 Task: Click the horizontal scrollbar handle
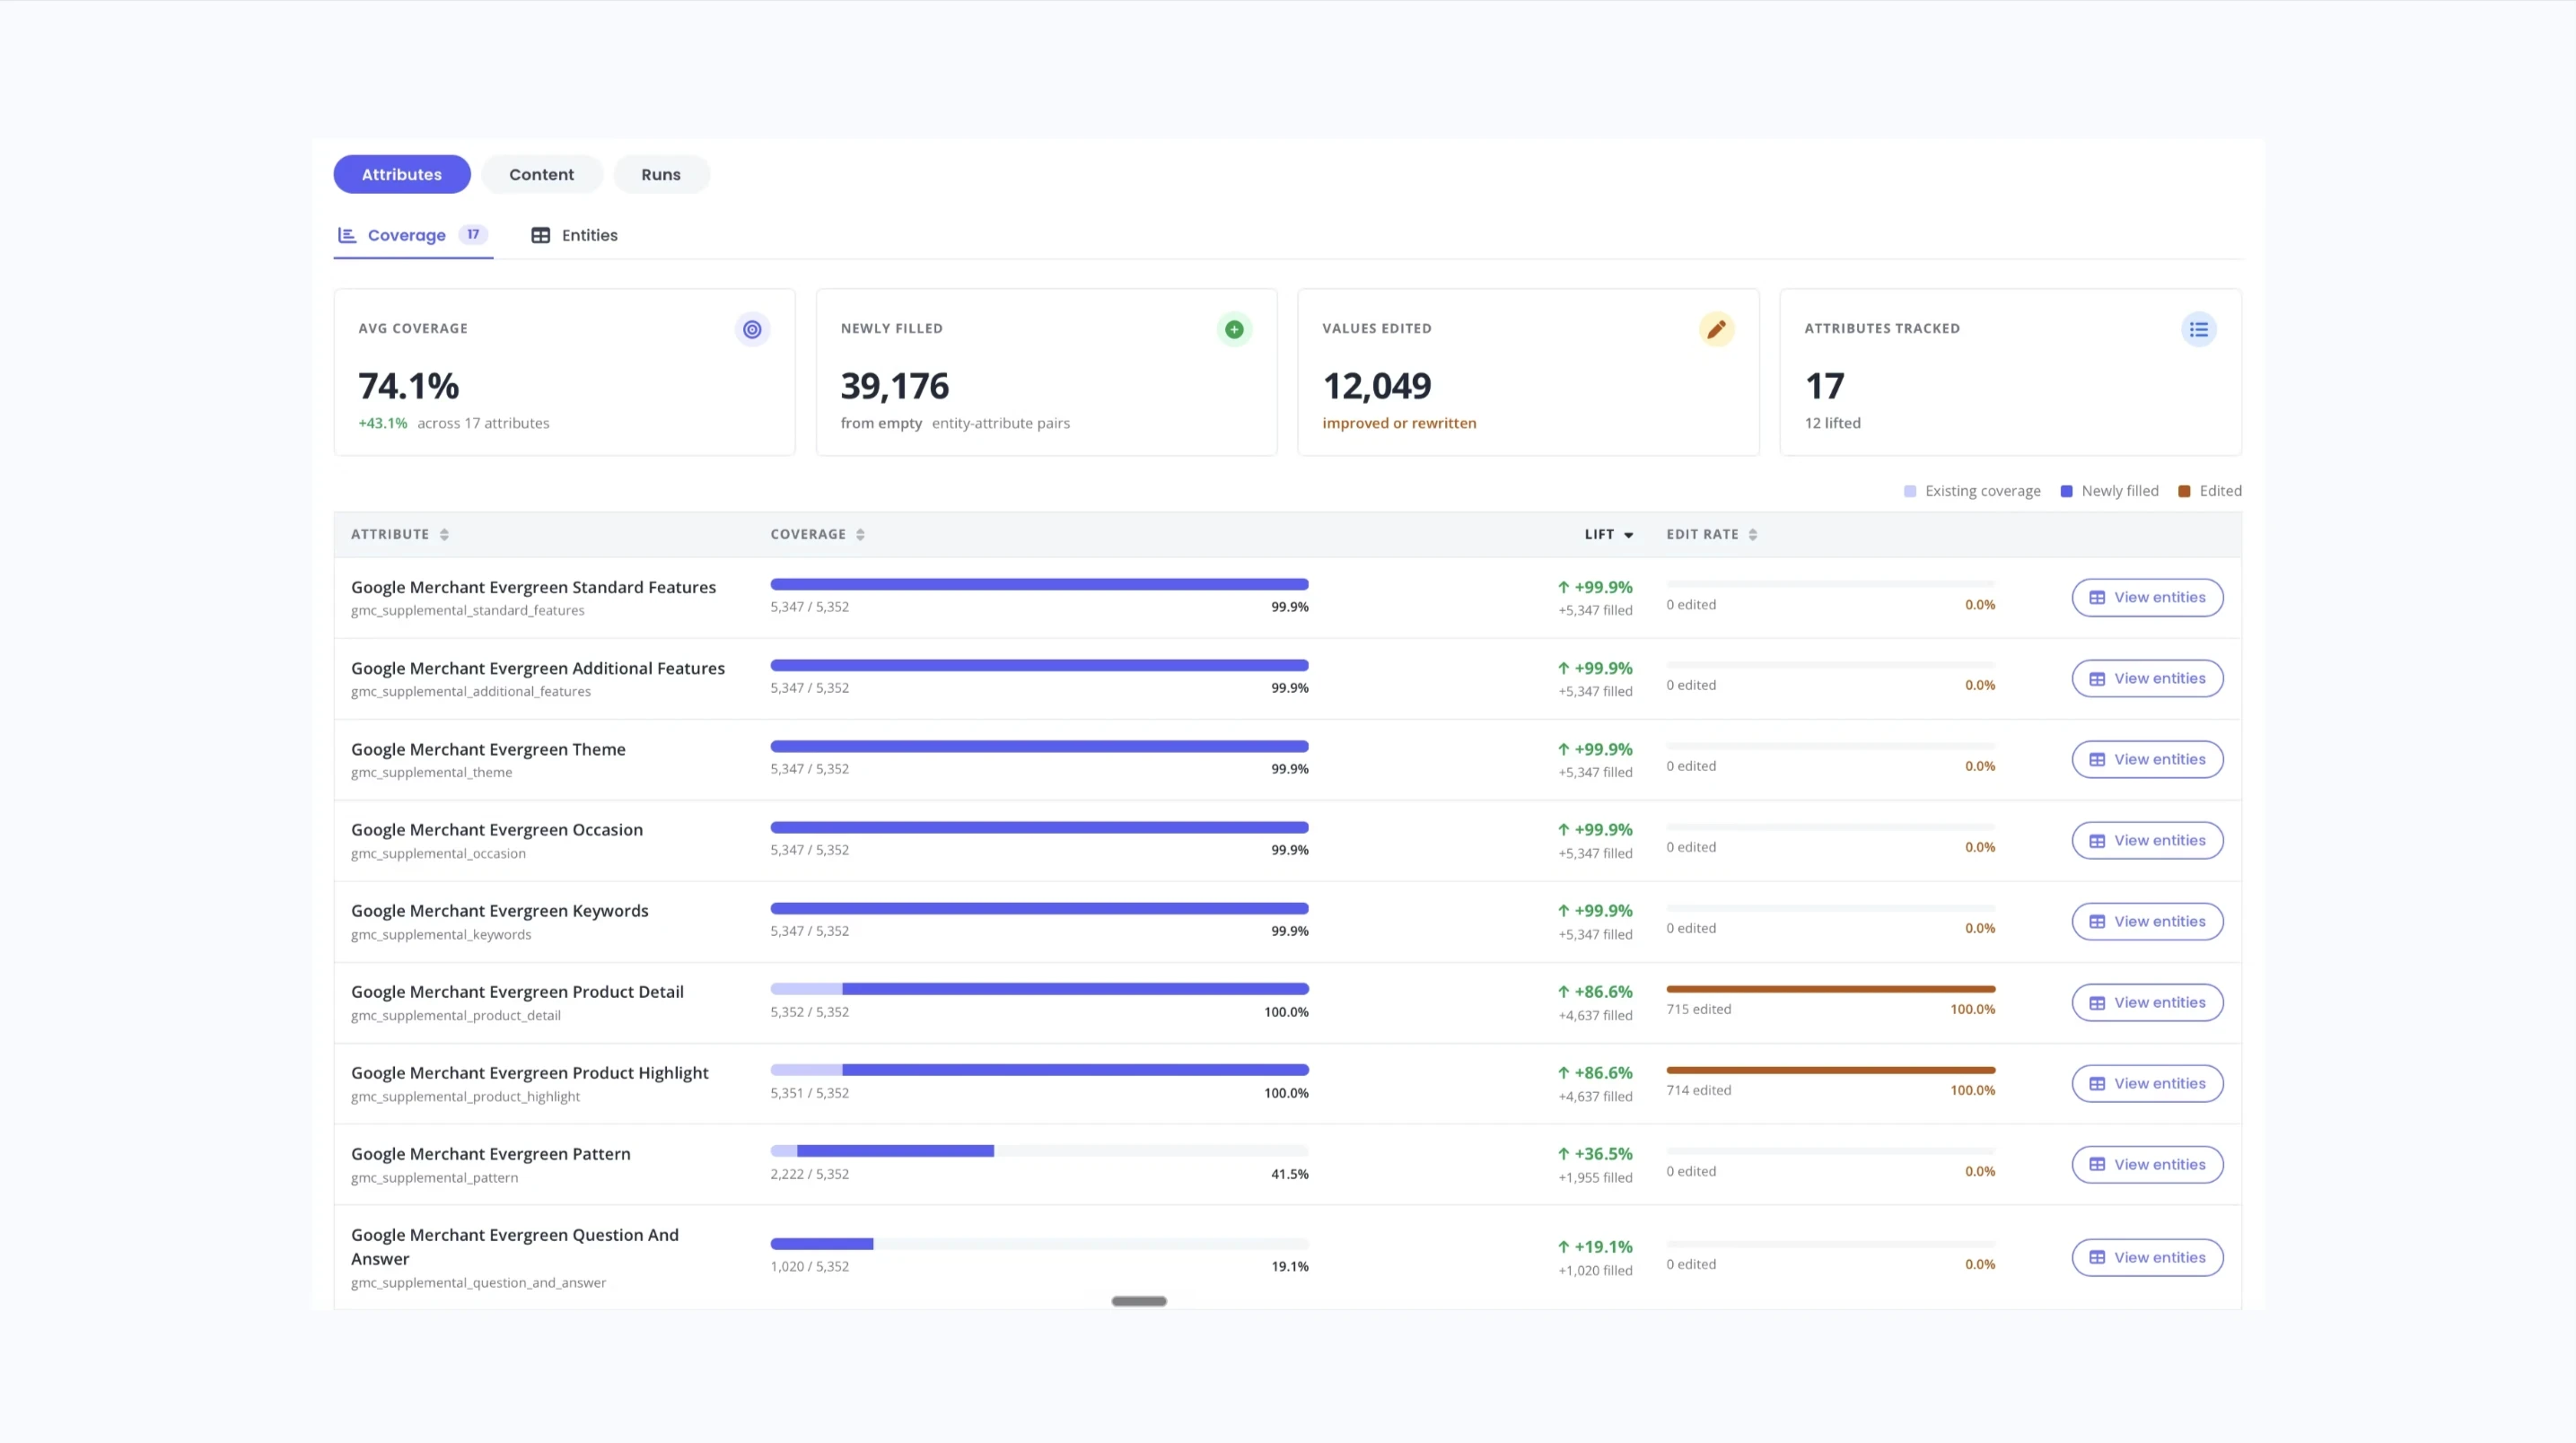tap(1139, 1301)
